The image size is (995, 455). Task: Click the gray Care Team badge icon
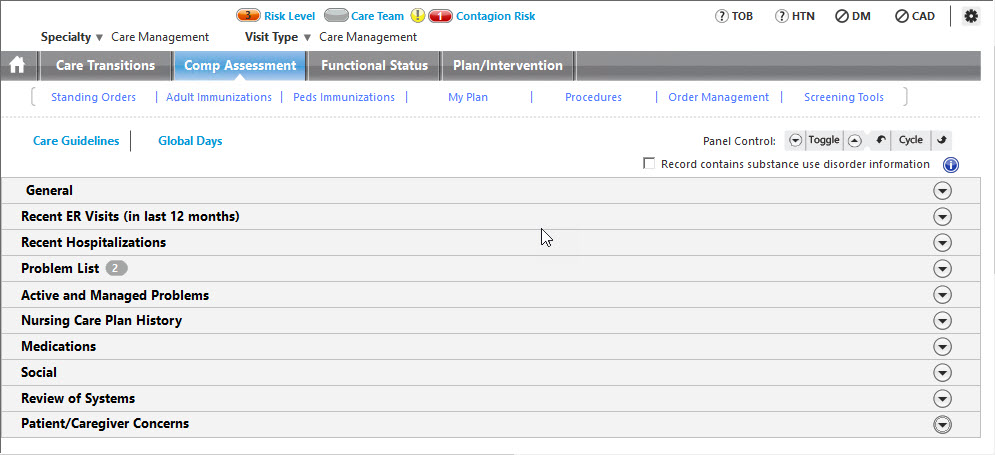click(x=336, y=16)
